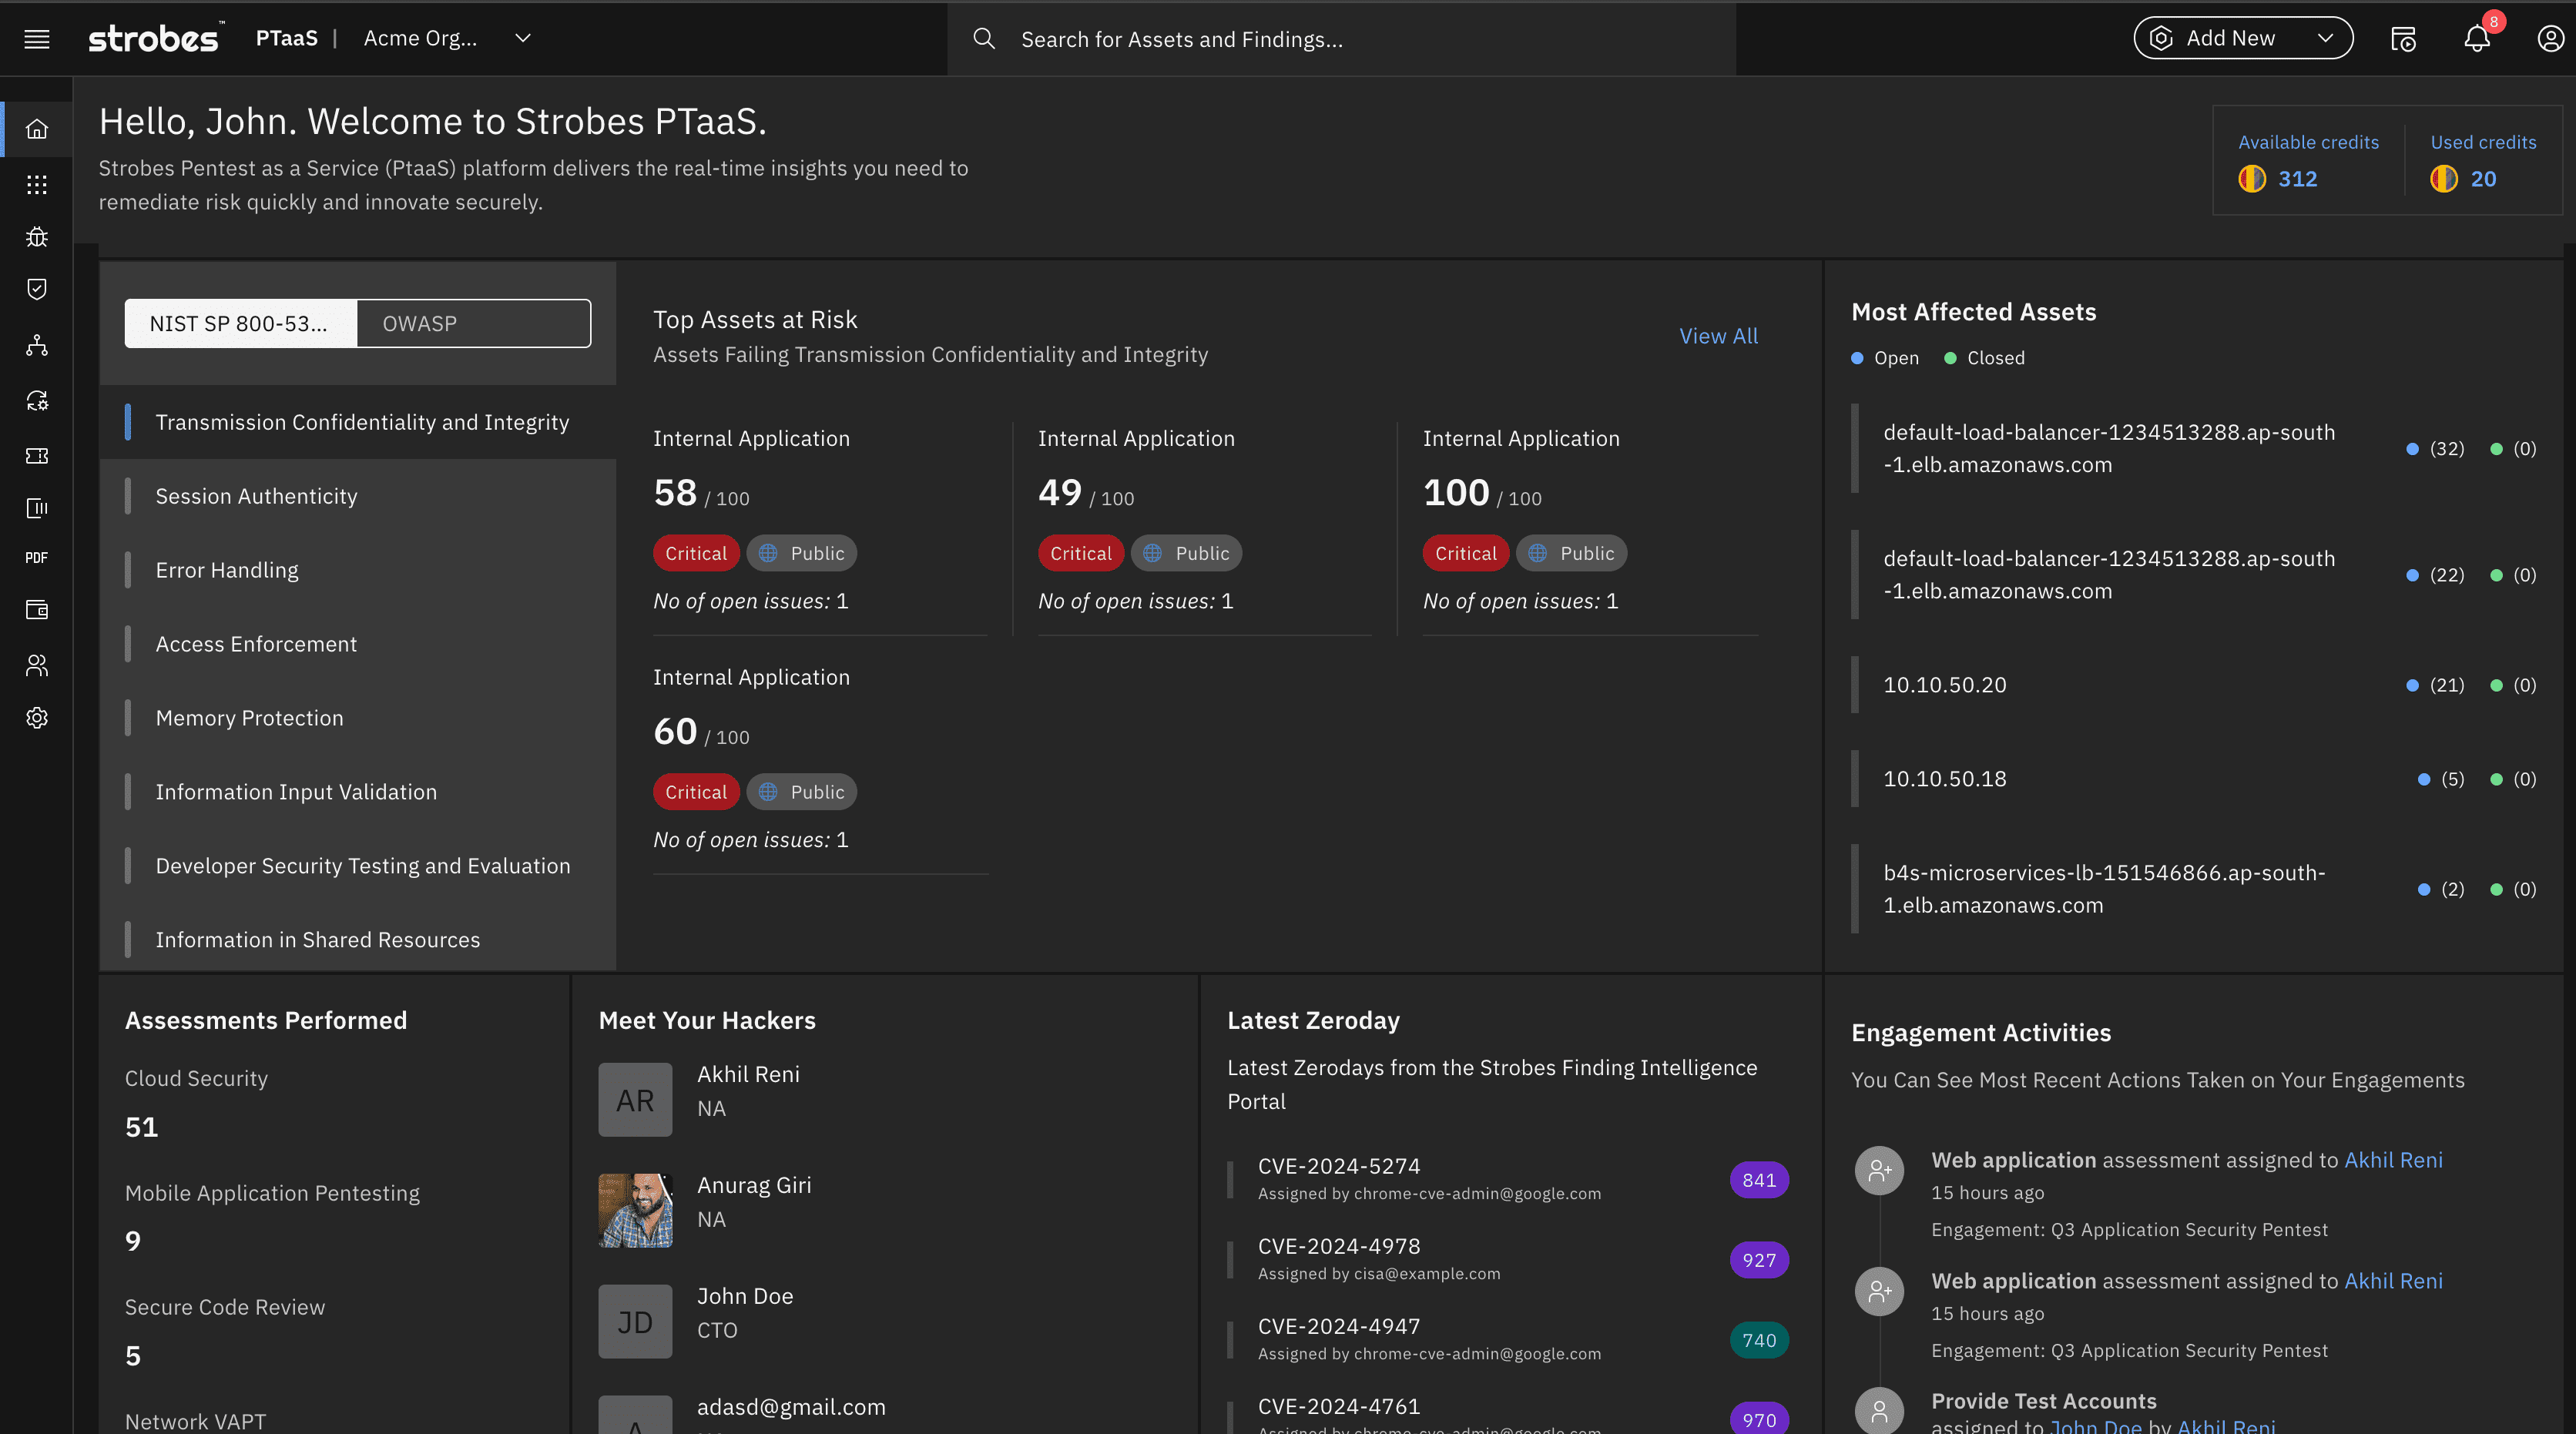
Task: Click the search for assets field
Action: [1340, 39]
